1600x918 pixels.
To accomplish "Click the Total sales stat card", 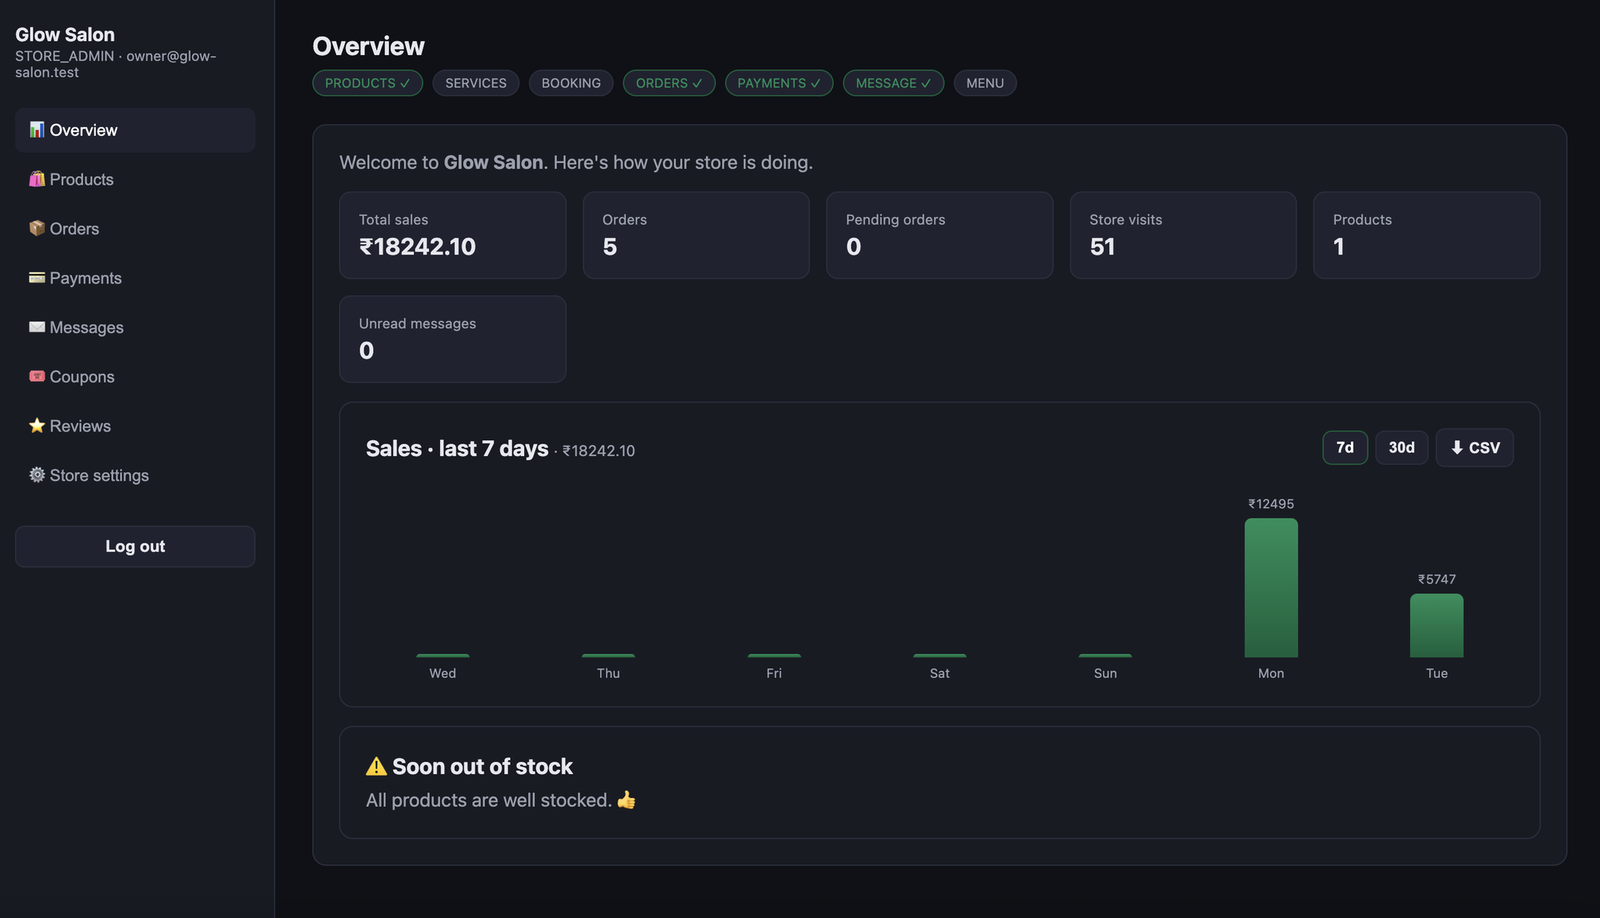I will [x=453, y=235].
